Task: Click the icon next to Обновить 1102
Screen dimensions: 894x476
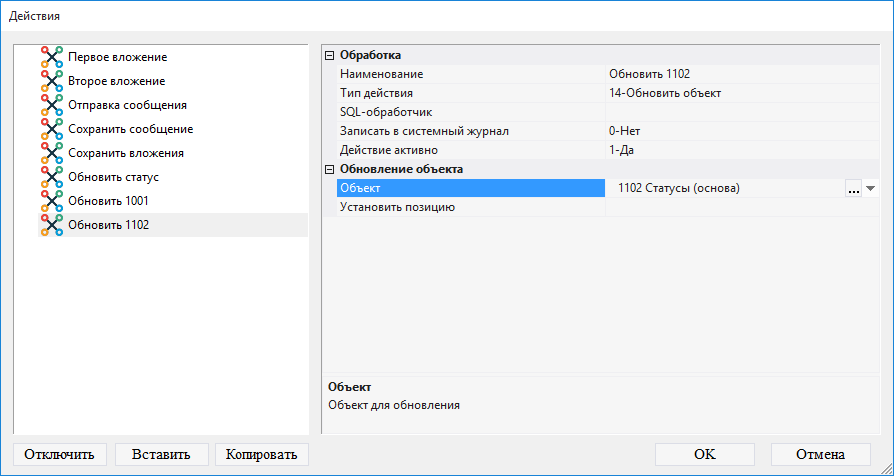Action: [x=51, y=225]
